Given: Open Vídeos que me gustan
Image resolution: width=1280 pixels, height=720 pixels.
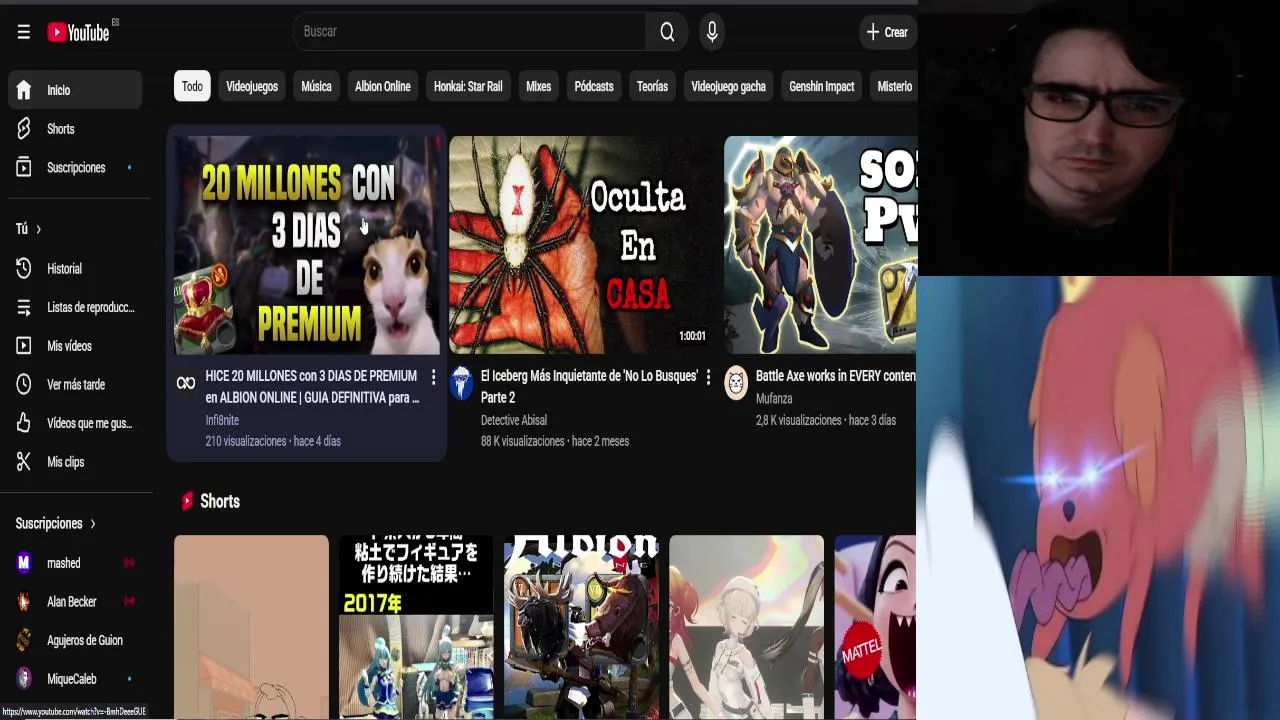Looking at the screenshot, I should 76,423.
